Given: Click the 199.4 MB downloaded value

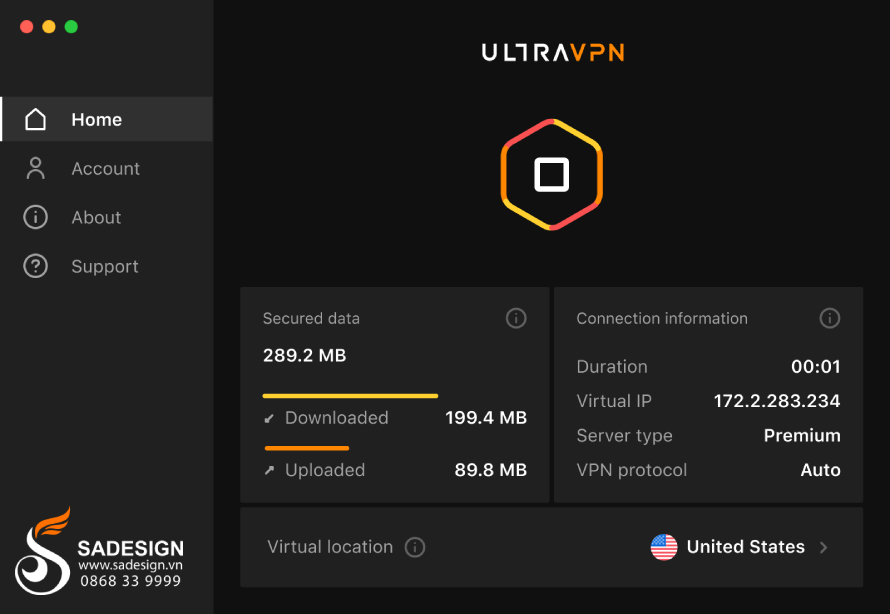Looking at the screenshot, I should (x=486, y=418).
